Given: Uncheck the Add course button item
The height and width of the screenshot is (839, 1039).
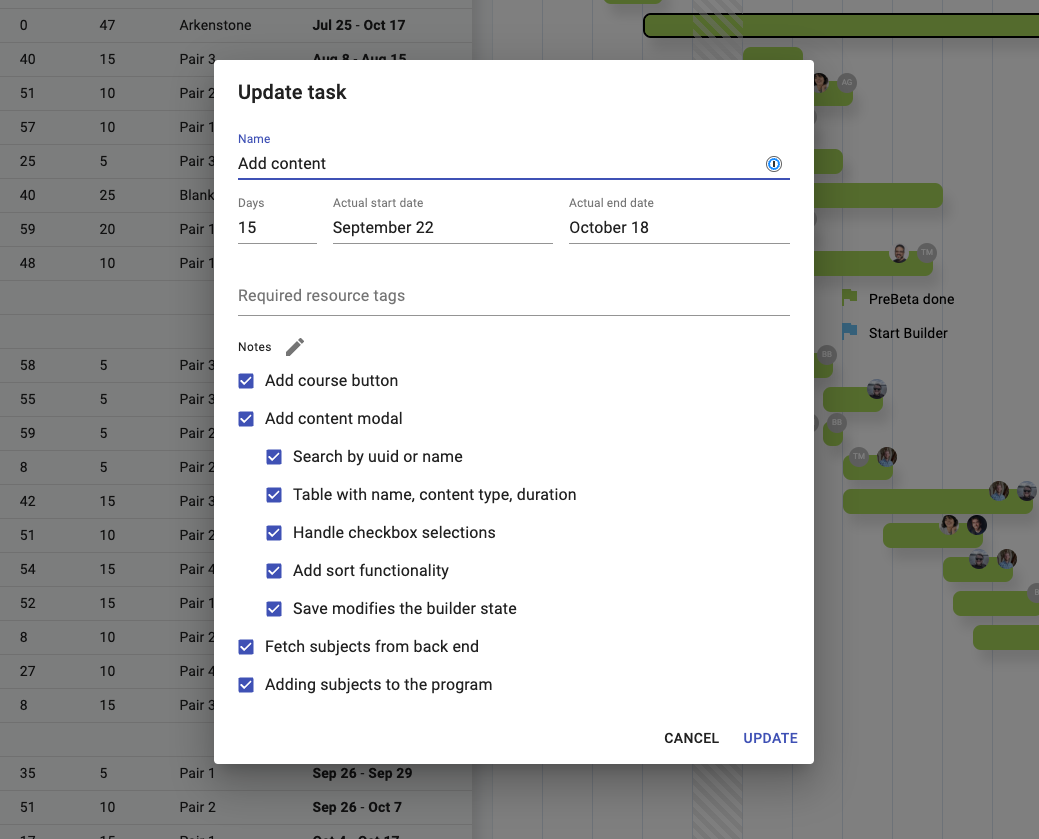Looking at the screenshot, I should [245, 380].
